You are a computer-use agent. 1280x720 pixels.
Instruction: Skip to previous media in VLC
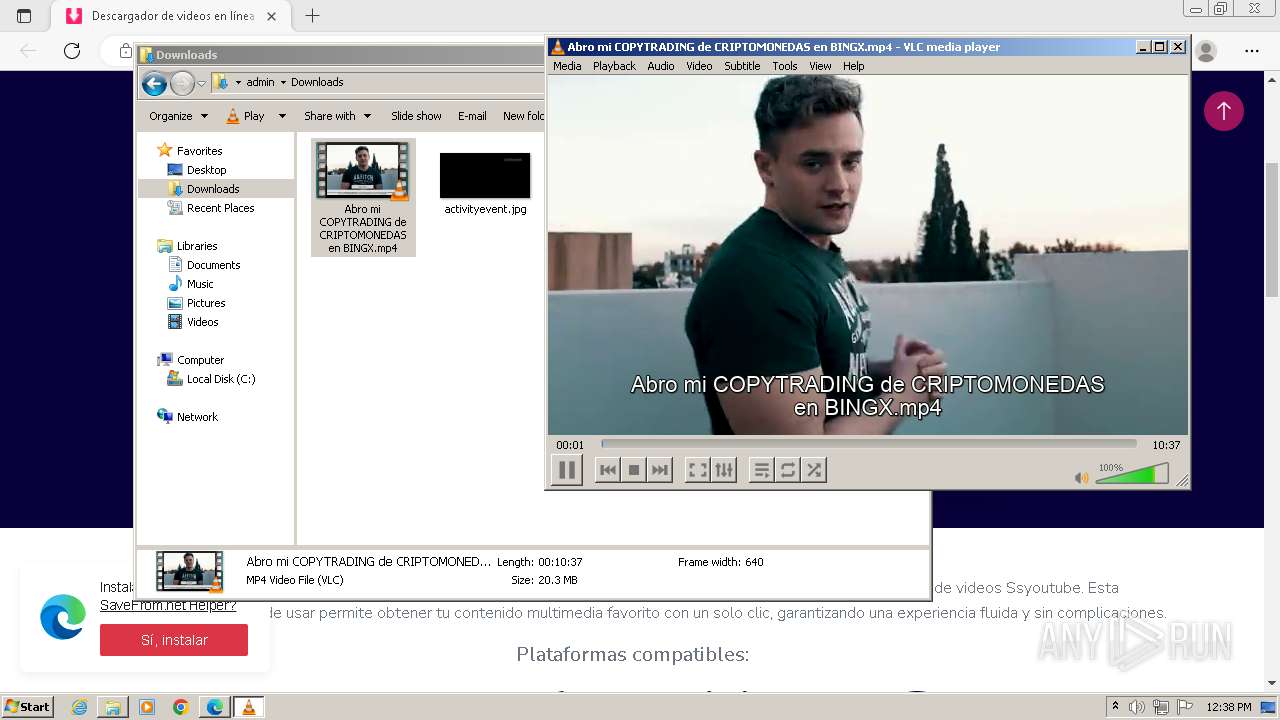point(607,470)
